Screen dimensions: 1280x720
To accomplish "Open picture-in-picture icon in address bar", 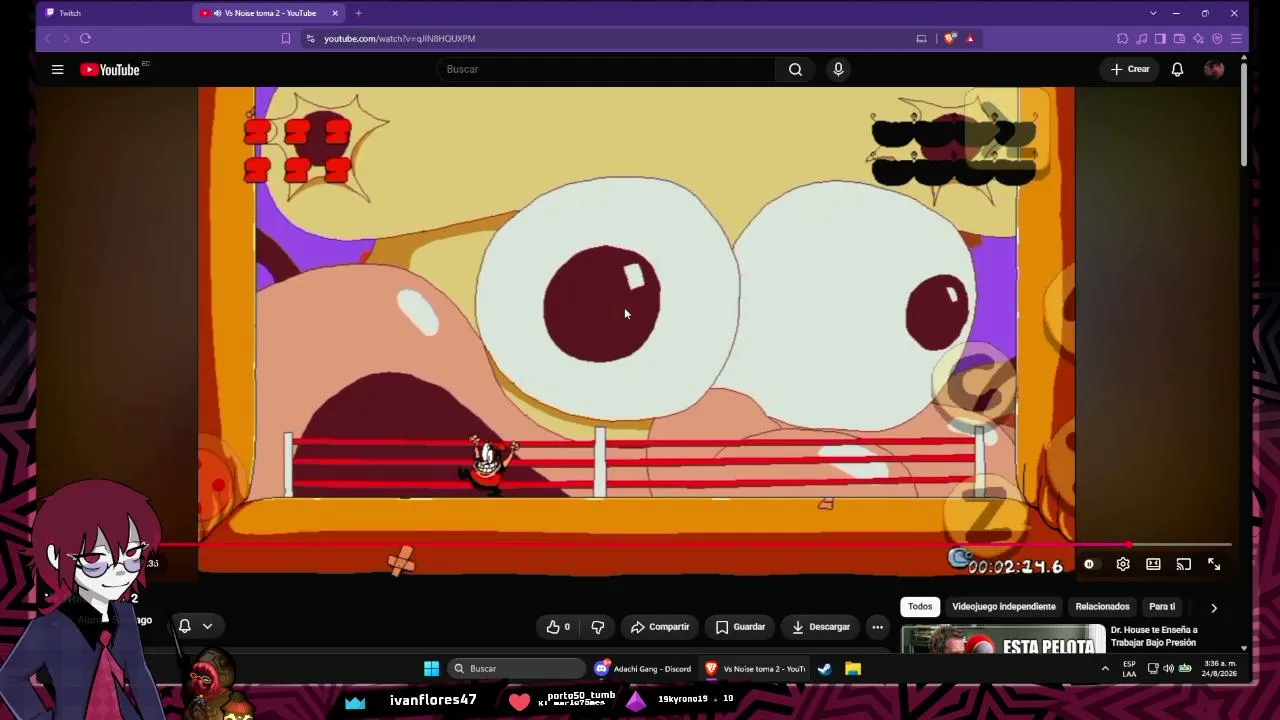I will 921,38.
